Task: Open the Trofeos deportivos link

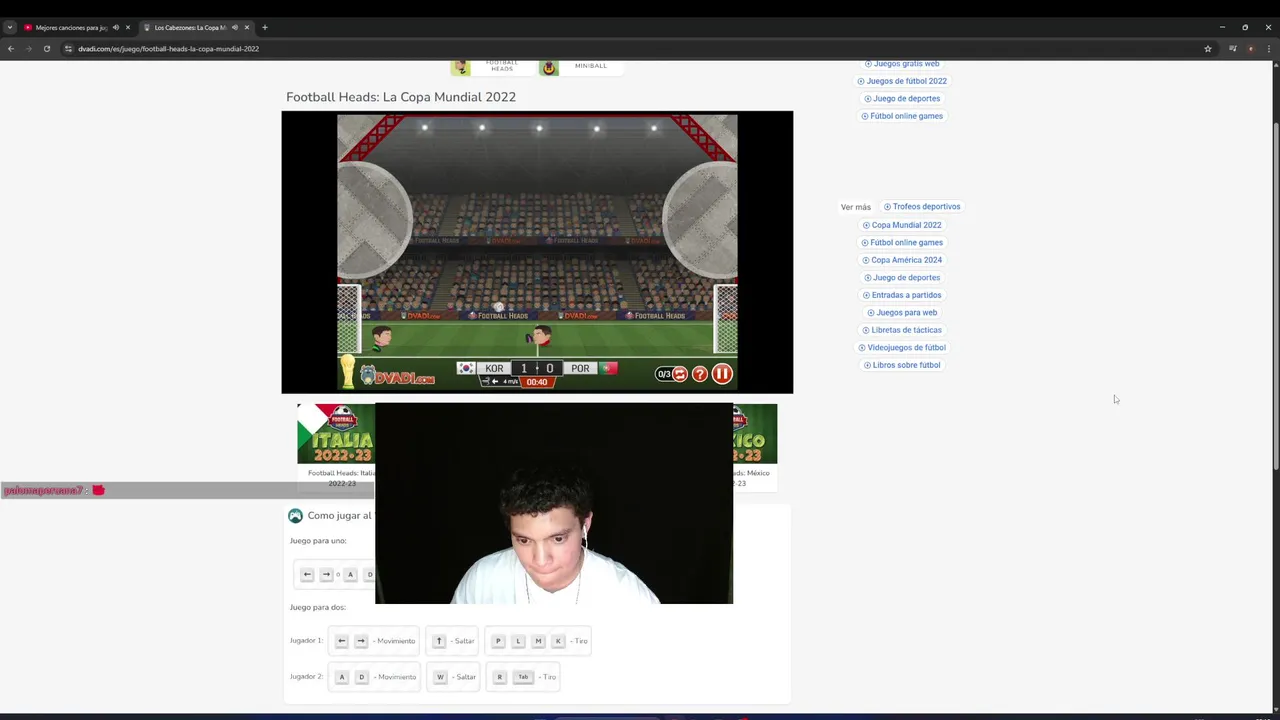Action: pyautogui.click(x=922, y=207)
